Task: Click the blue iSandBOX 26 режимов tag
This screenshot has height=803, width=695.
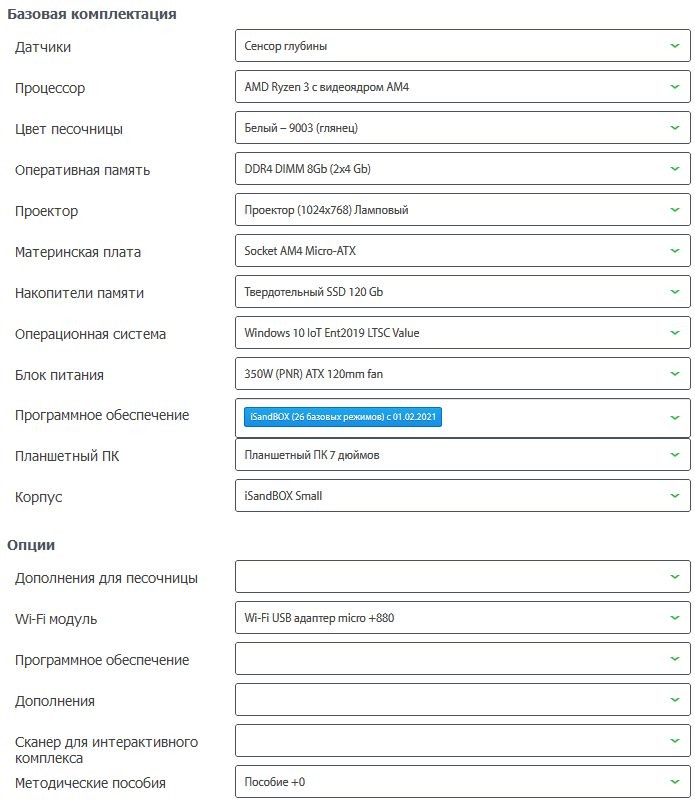Action: tap(343, 417)
